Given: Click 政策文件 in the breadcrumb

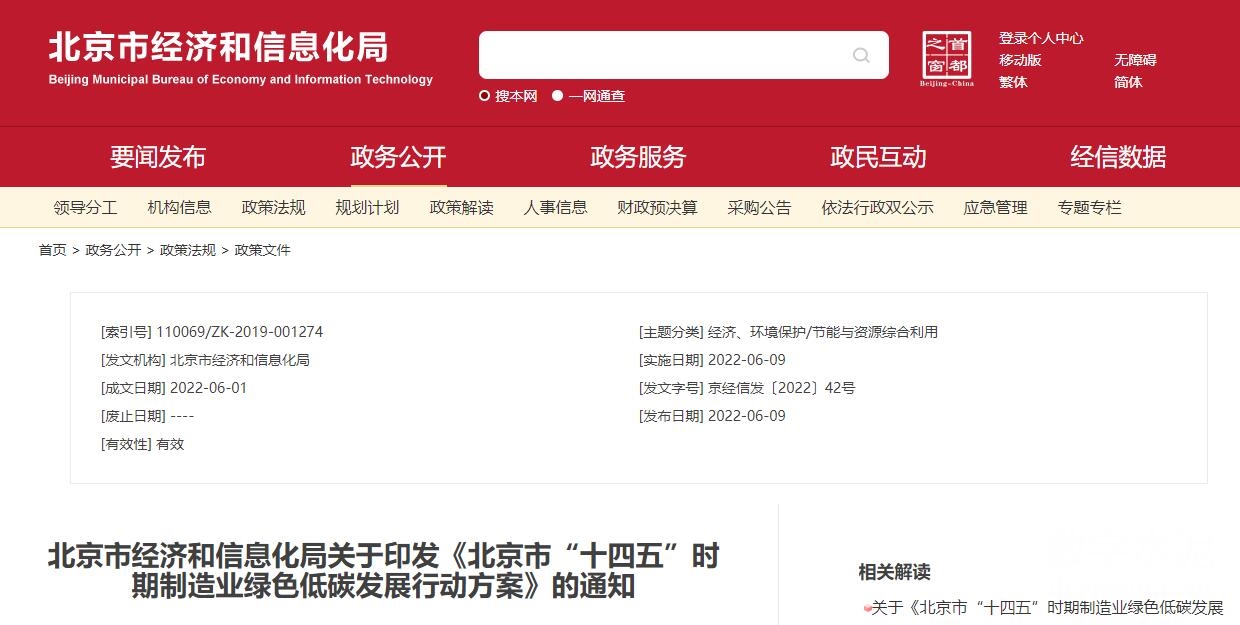Looking at the screenshot, I should [262, 250].
